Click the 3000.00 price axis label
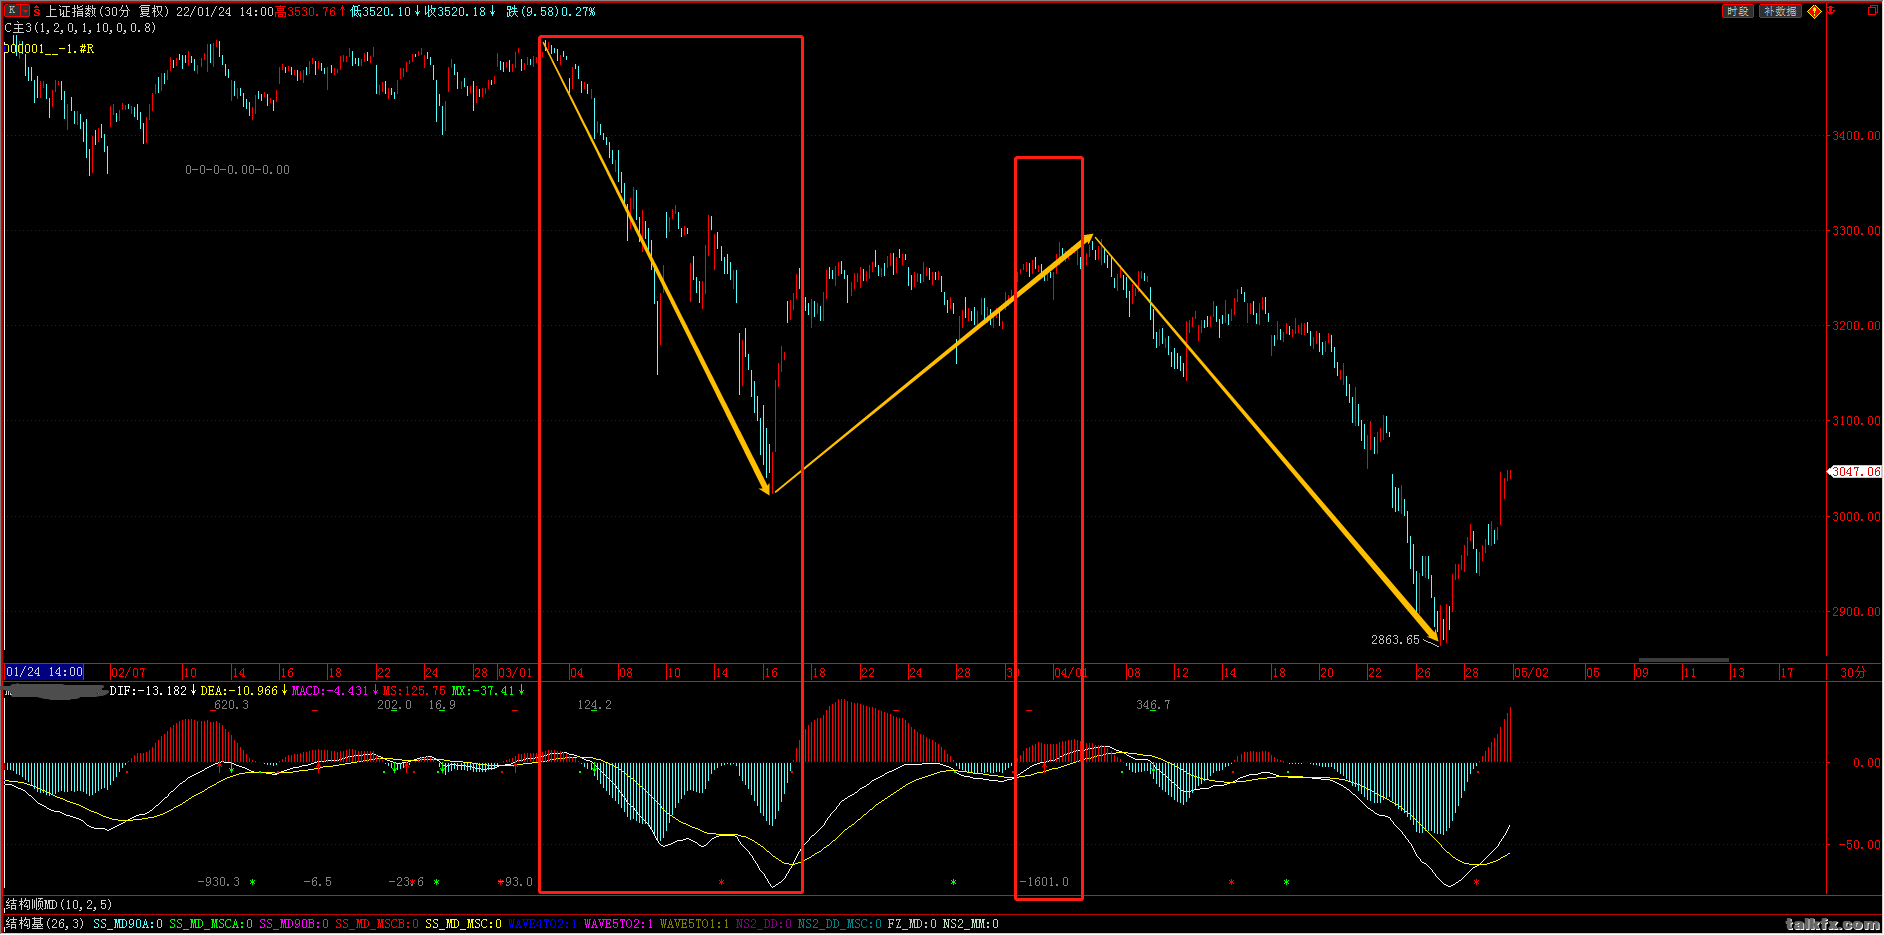This screenshot has height=935, width=1884. coord(1856,517)
